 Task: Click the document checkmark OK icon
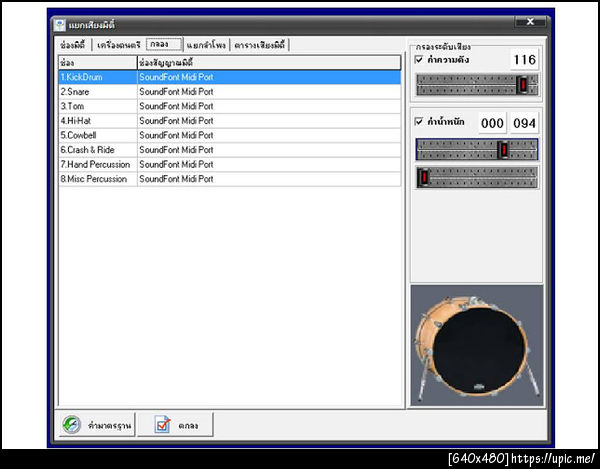(162, 424)
